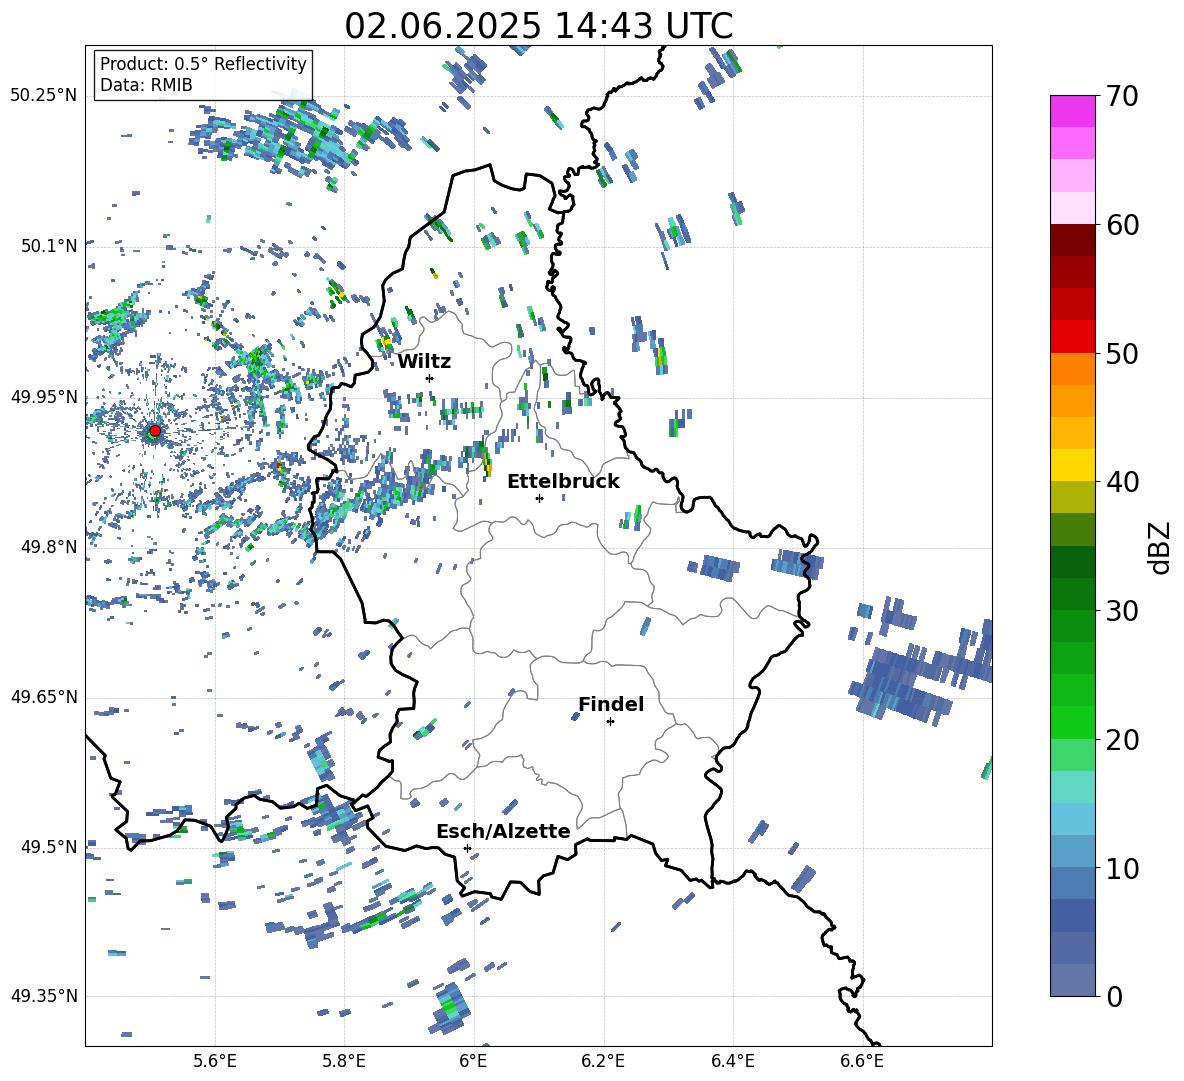
Task: Click the red radar location marker
Action: click(x=155, y=431)
